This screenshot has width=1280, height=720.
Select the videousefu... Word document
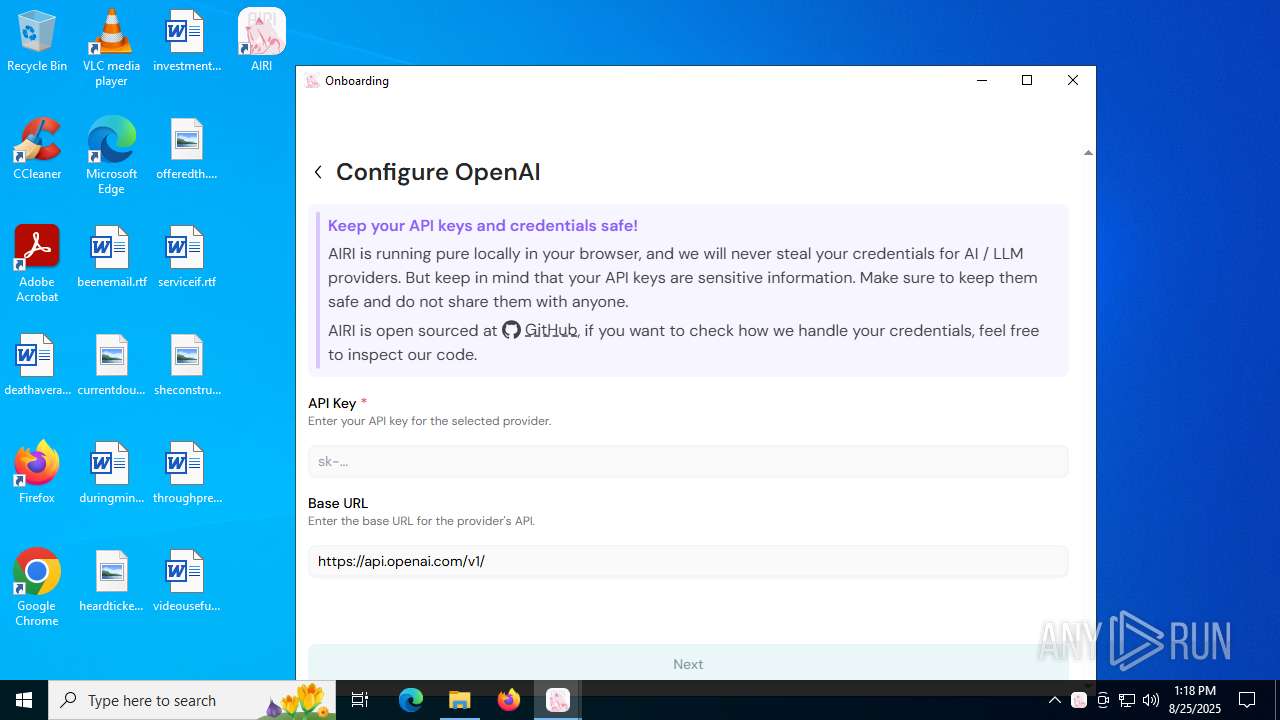(x=186, y=580)
